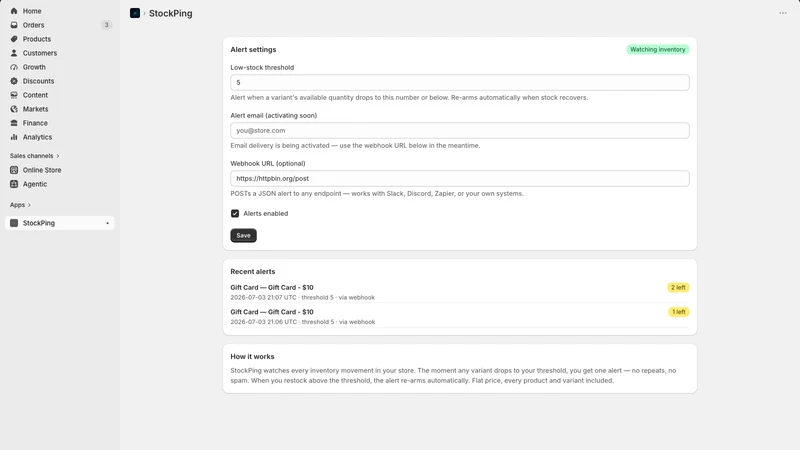Click the Alert settings heading
The height and width of the screenshot is (450, 800).
coord(253,49)
